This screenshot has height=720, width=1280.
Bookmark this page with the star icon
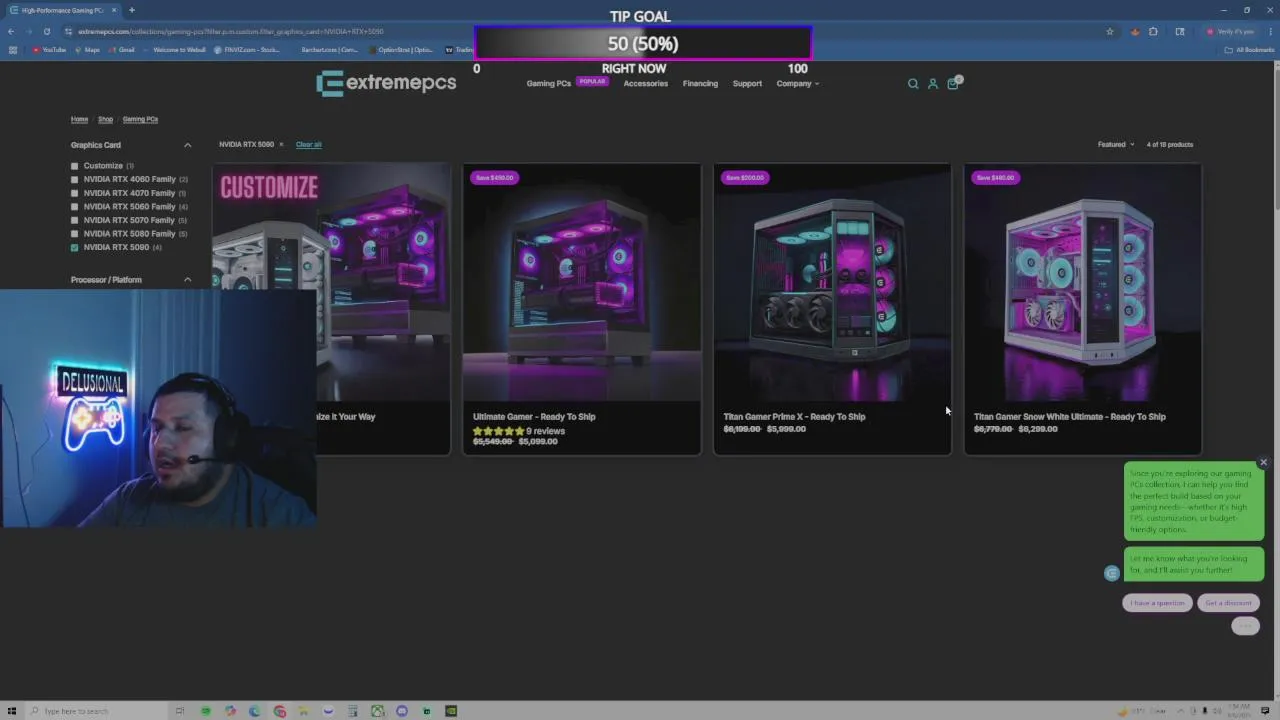pyautogui.click(x=1109, y=31)
